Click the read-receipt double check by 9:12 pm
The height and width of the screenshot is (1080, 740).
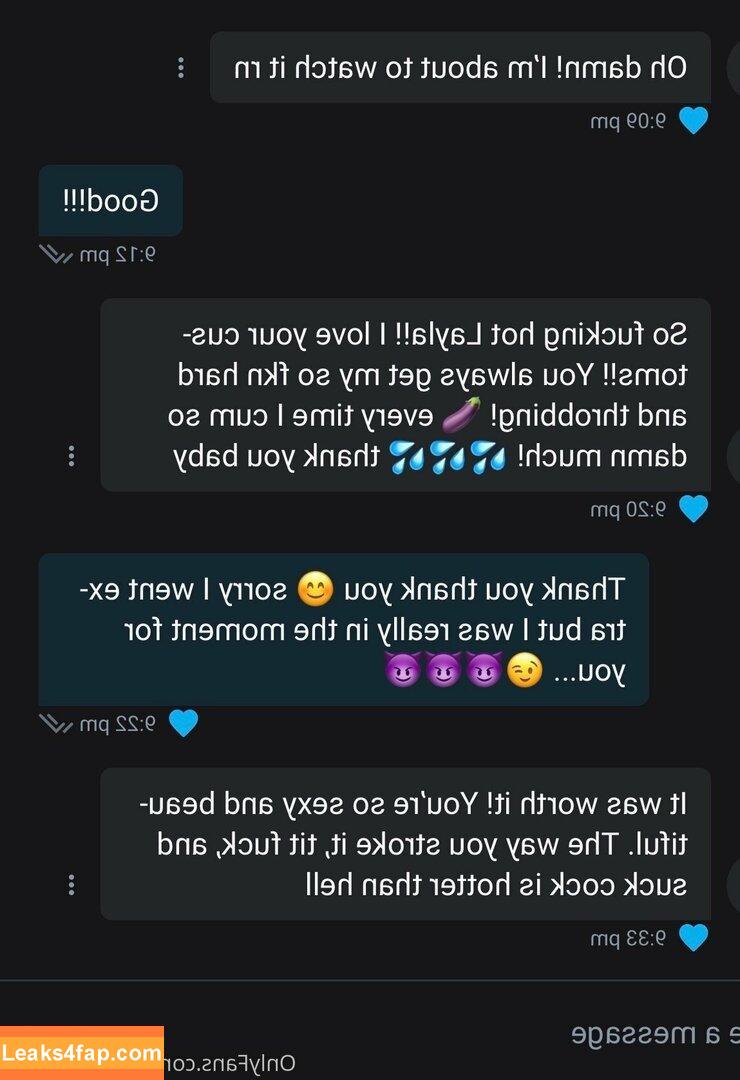point(56,255)
